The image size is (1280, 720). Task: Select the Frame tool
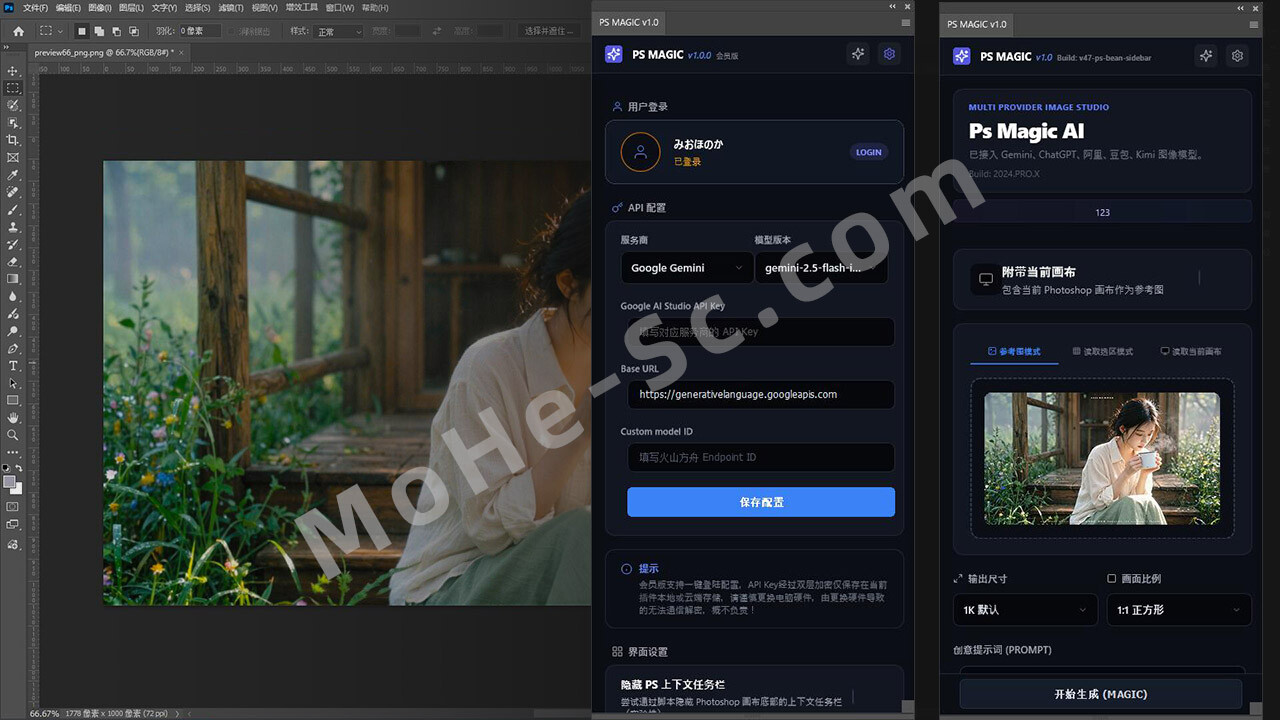coord(13,157)
